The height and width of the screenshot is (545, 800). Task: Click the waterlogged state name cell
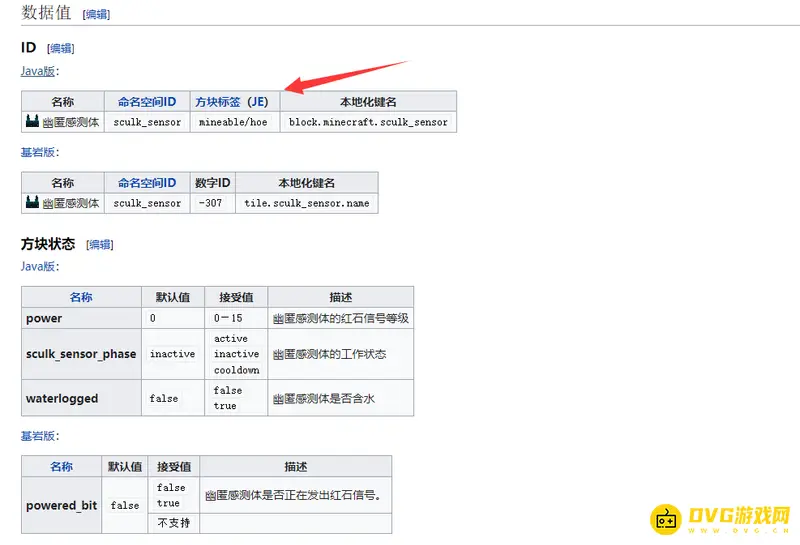click(x=62, y=398)
